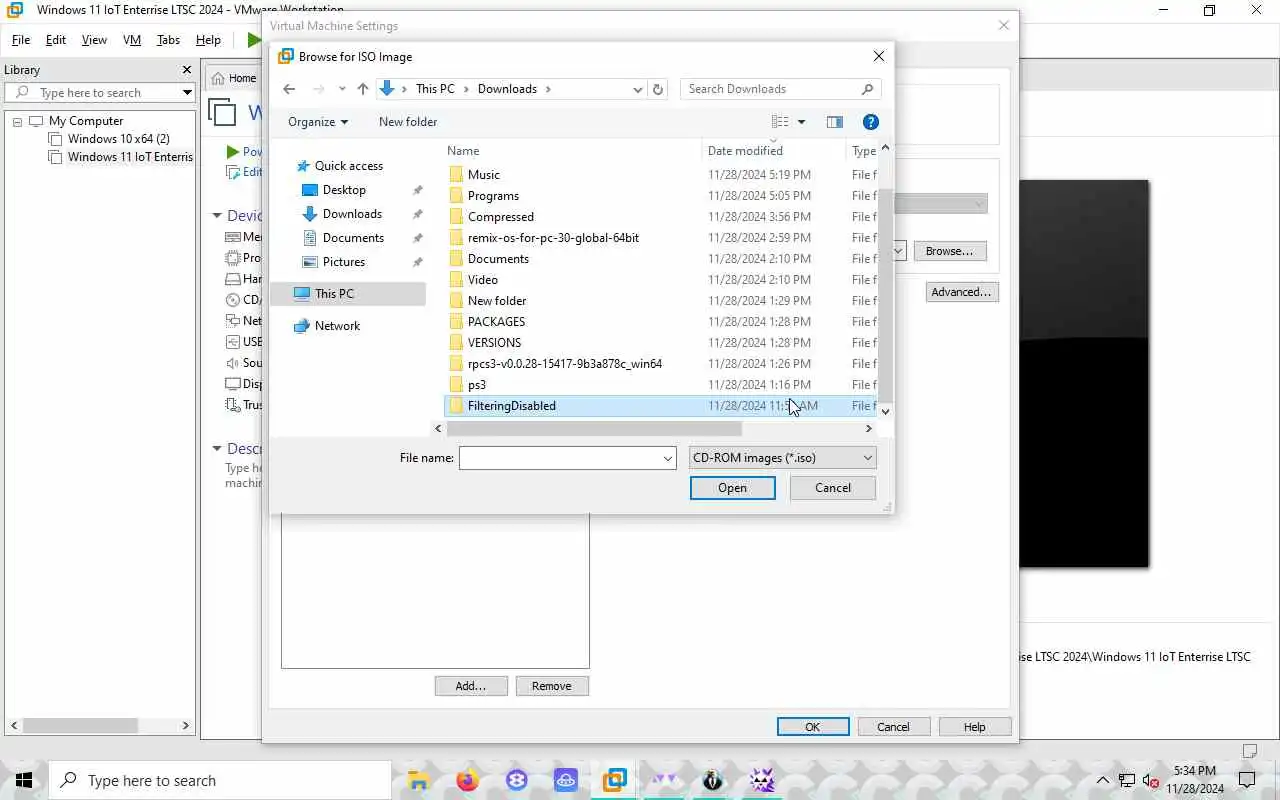This screenshot has width=1280, height=800.
Task: Collapse My Computer in VMware Library
Action: [x=17, y=121]
